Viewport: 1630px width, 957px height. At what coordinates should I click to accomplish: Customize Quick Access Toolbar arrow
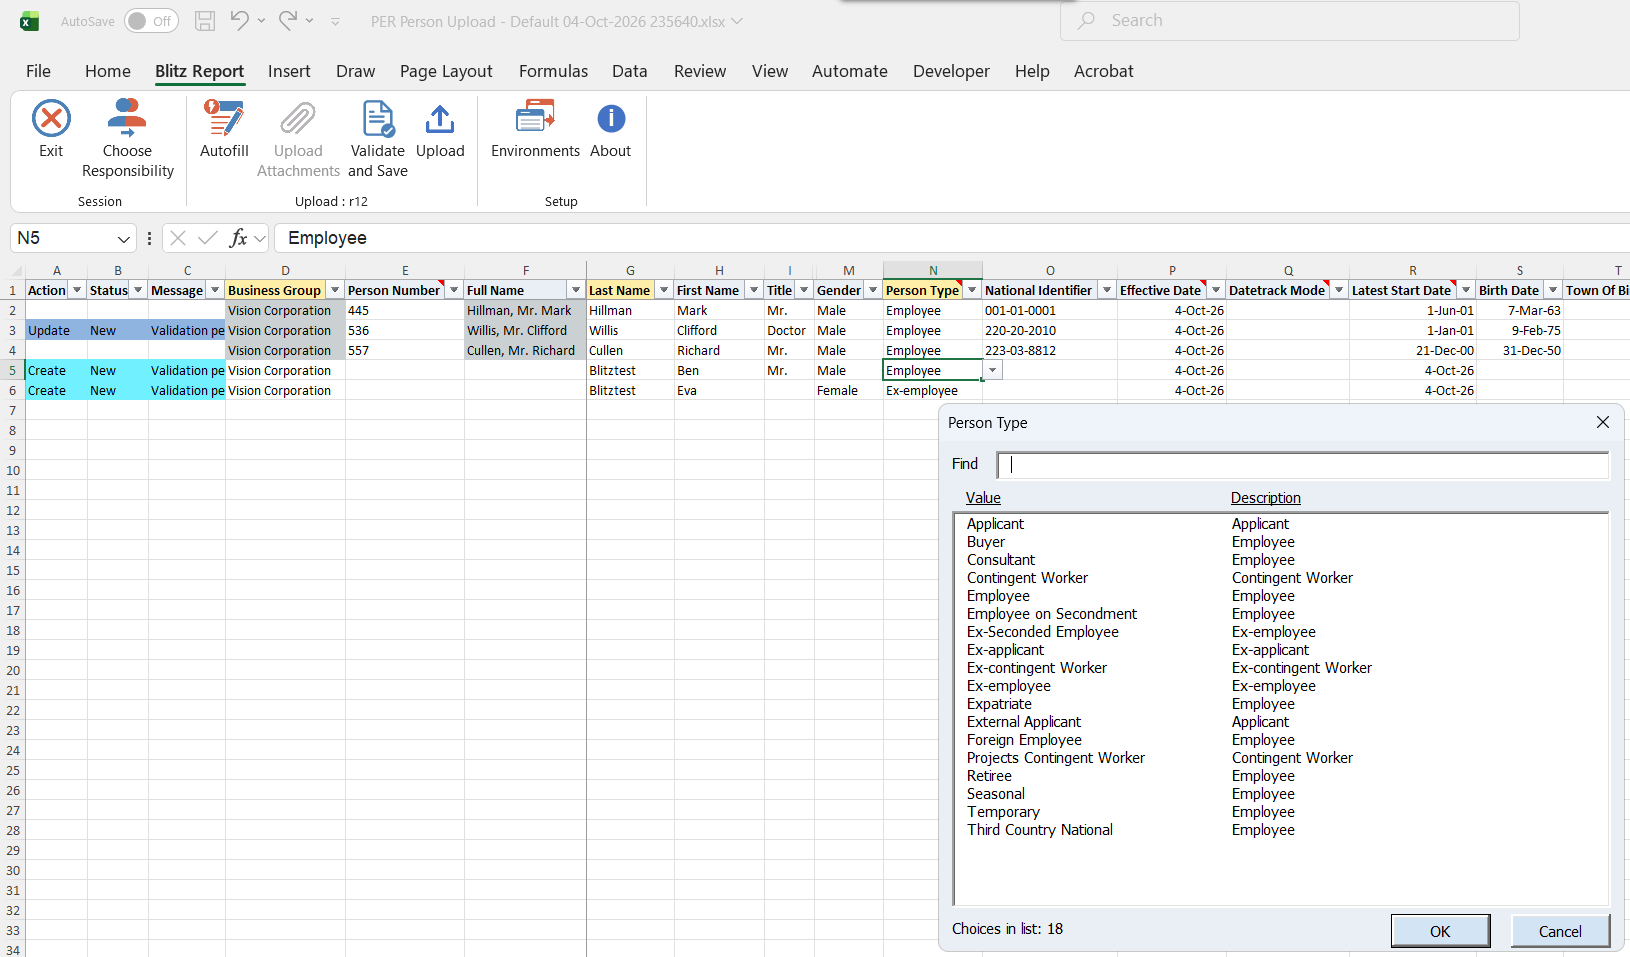336,21
